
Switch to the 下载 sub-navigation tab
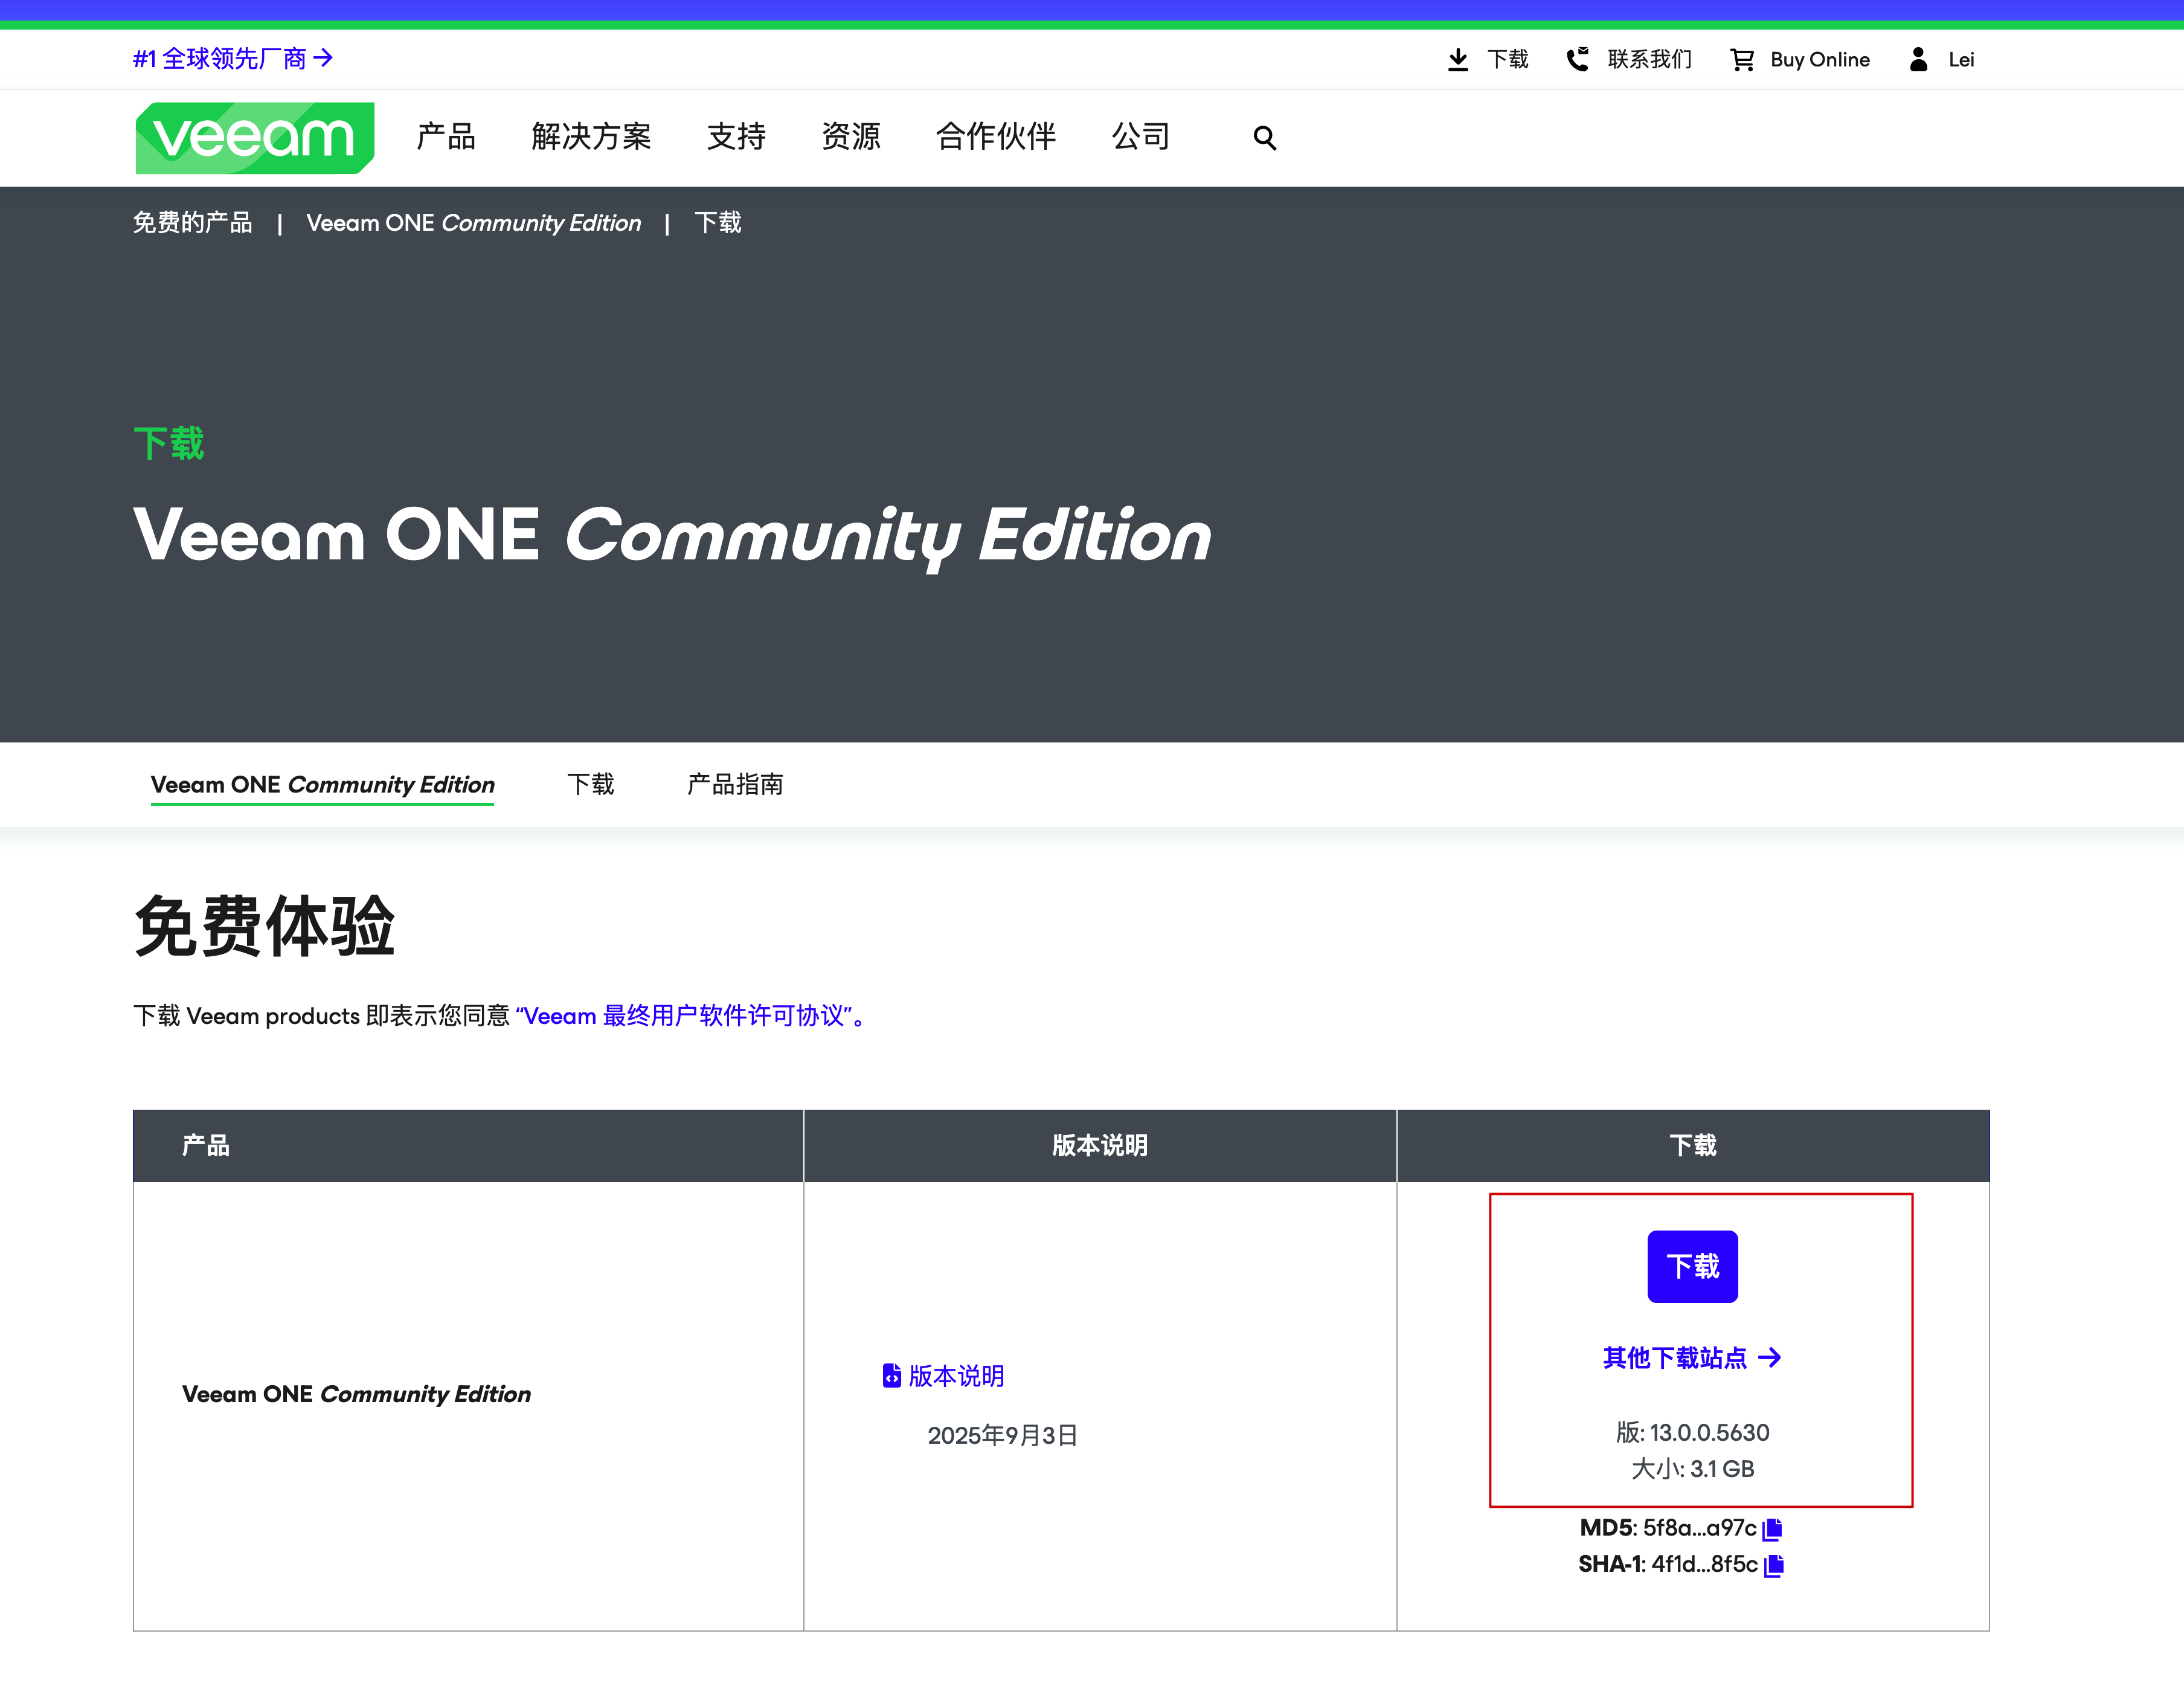[590, 784]
